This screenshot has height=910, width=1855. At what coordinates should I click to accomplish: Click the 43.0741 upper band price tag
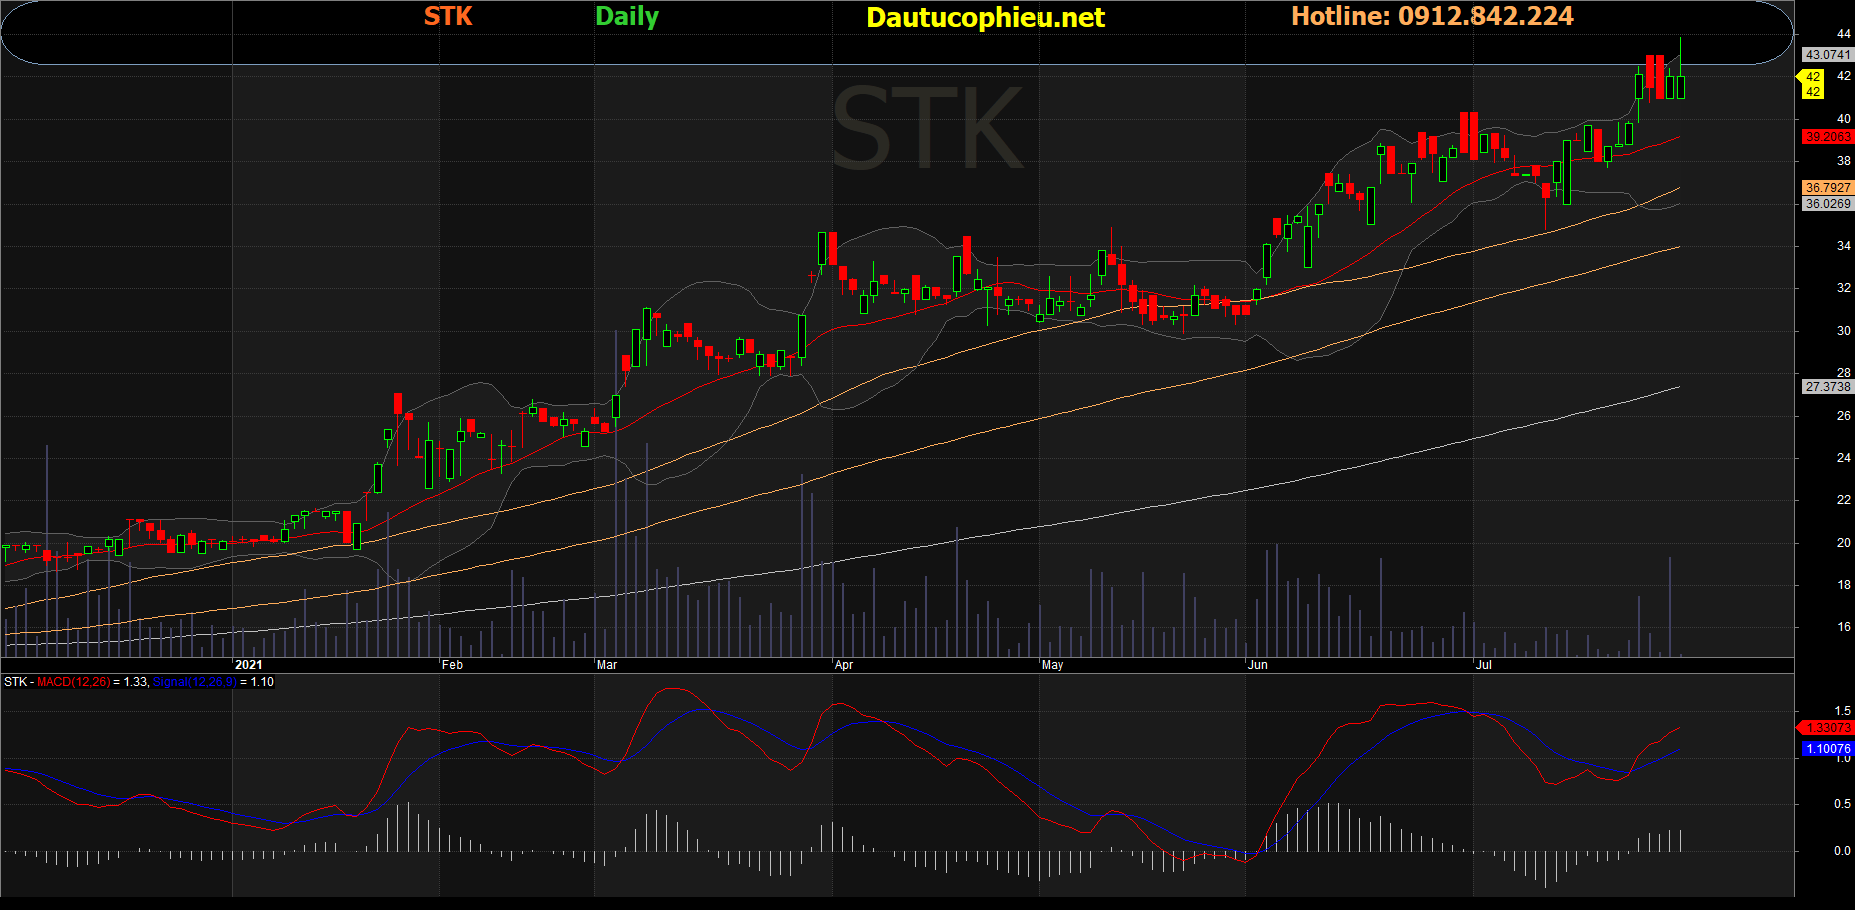point(1827,55)
